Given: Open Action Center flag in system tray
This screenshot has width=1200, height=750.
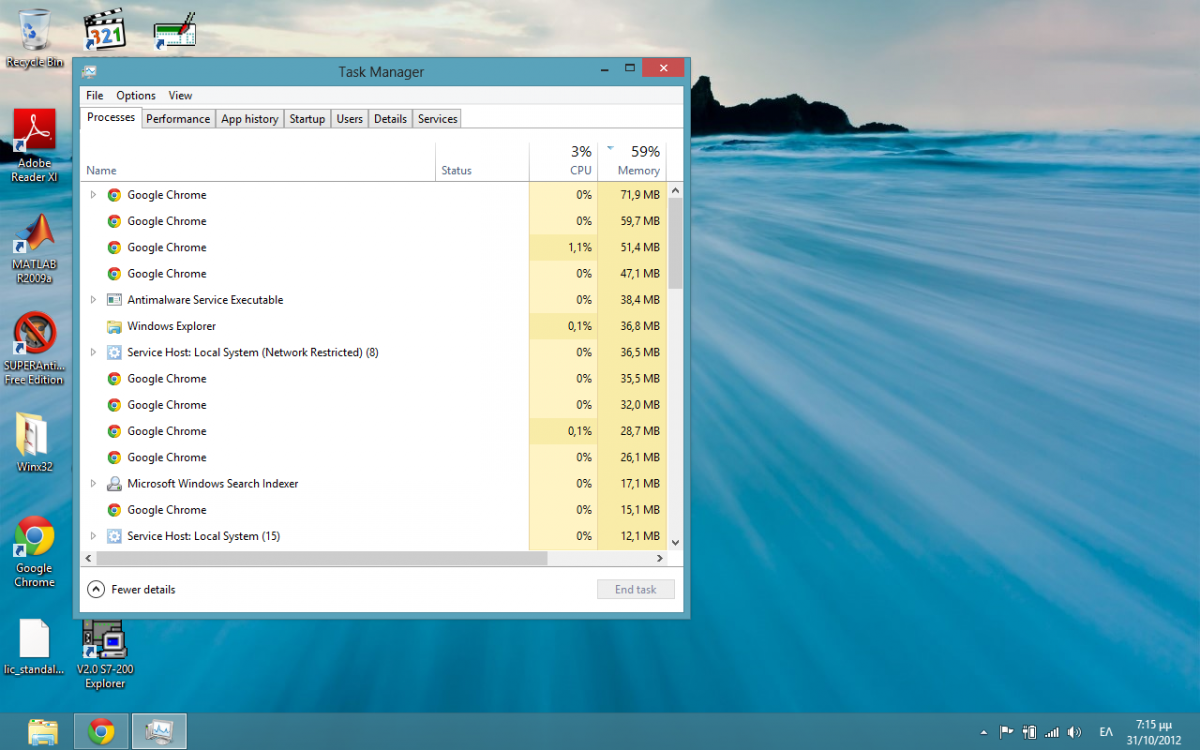Looking at the screenshot, I should [x=1006, y=732].
